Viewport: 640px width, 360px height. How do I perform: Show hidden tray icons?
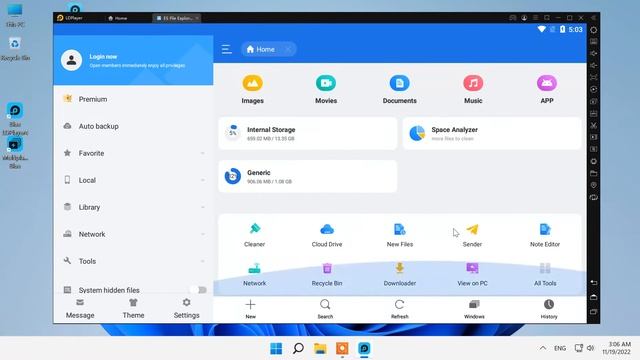pos(543,348)
